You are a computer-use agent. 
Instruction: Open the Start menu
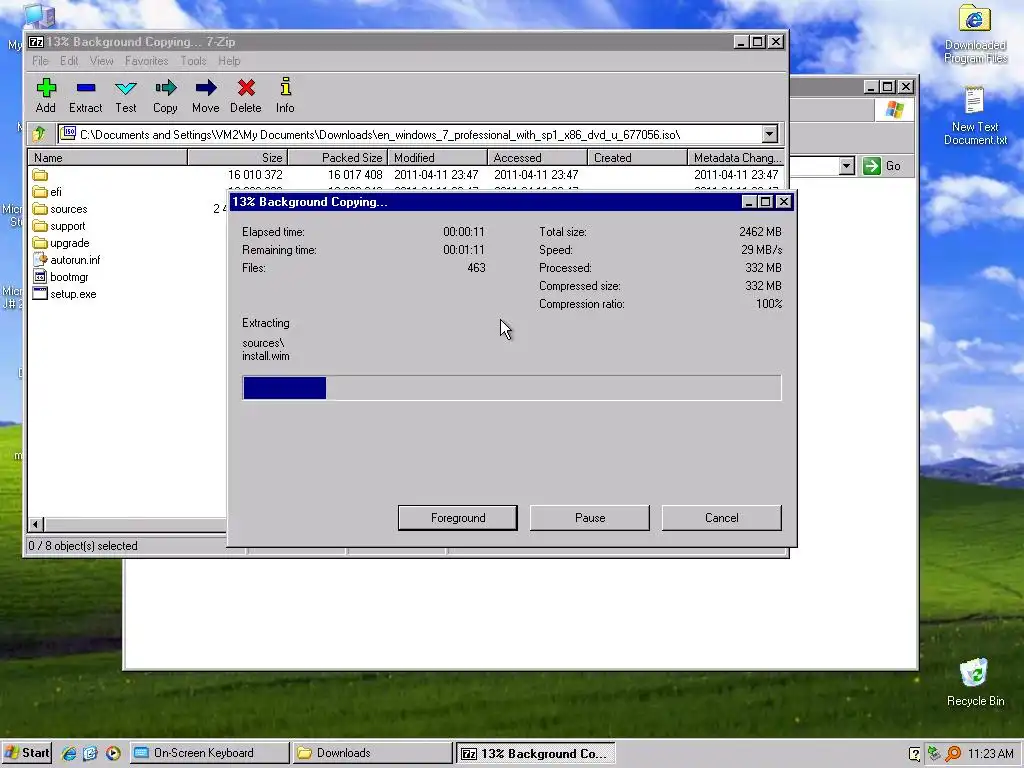(26, 753)
